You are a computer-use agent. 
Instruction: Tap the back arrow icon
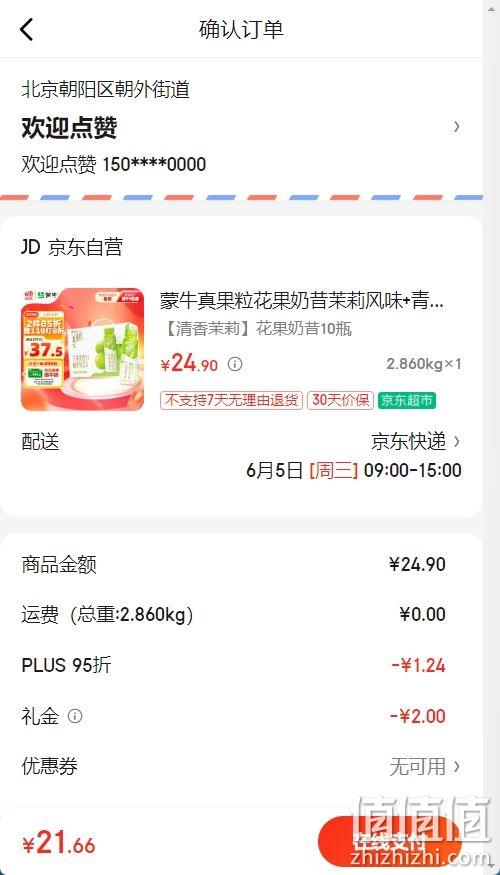click(x=26, y=29)
